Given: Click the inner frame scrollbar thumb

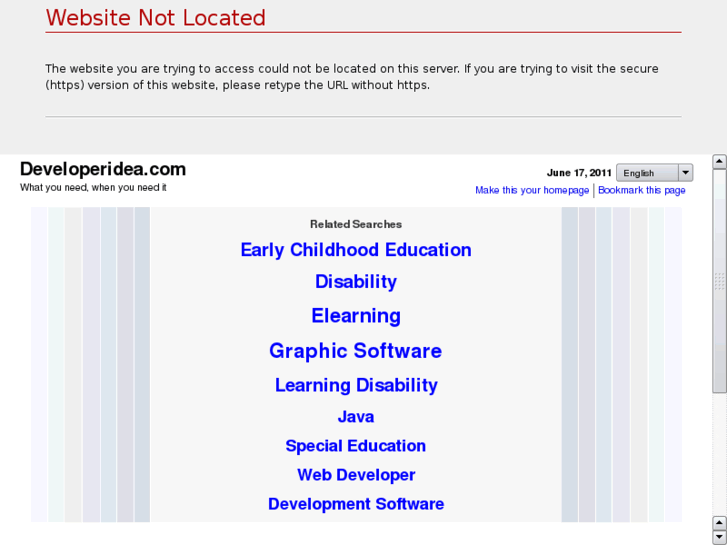Looking at the screenshot, I should pyautogui.click(x=719, y=281).
